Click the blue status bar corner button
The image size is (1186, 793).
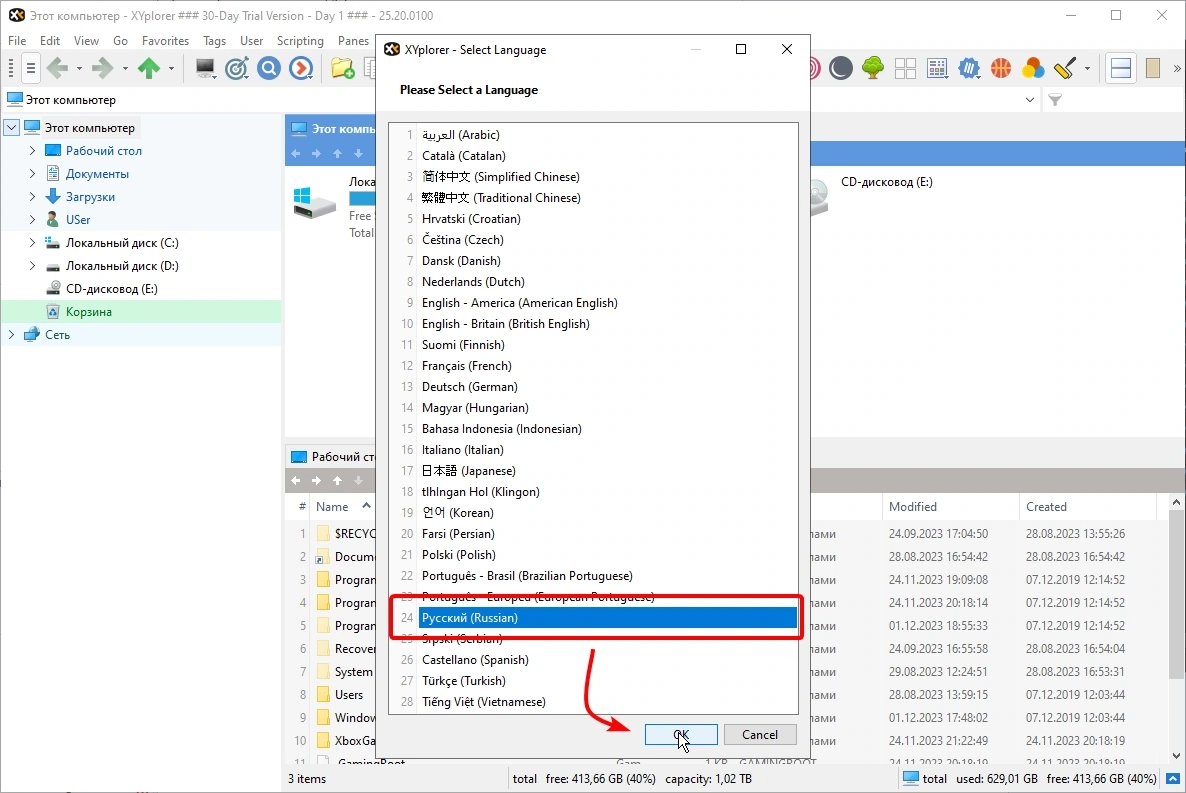[x=1172, y=778]
